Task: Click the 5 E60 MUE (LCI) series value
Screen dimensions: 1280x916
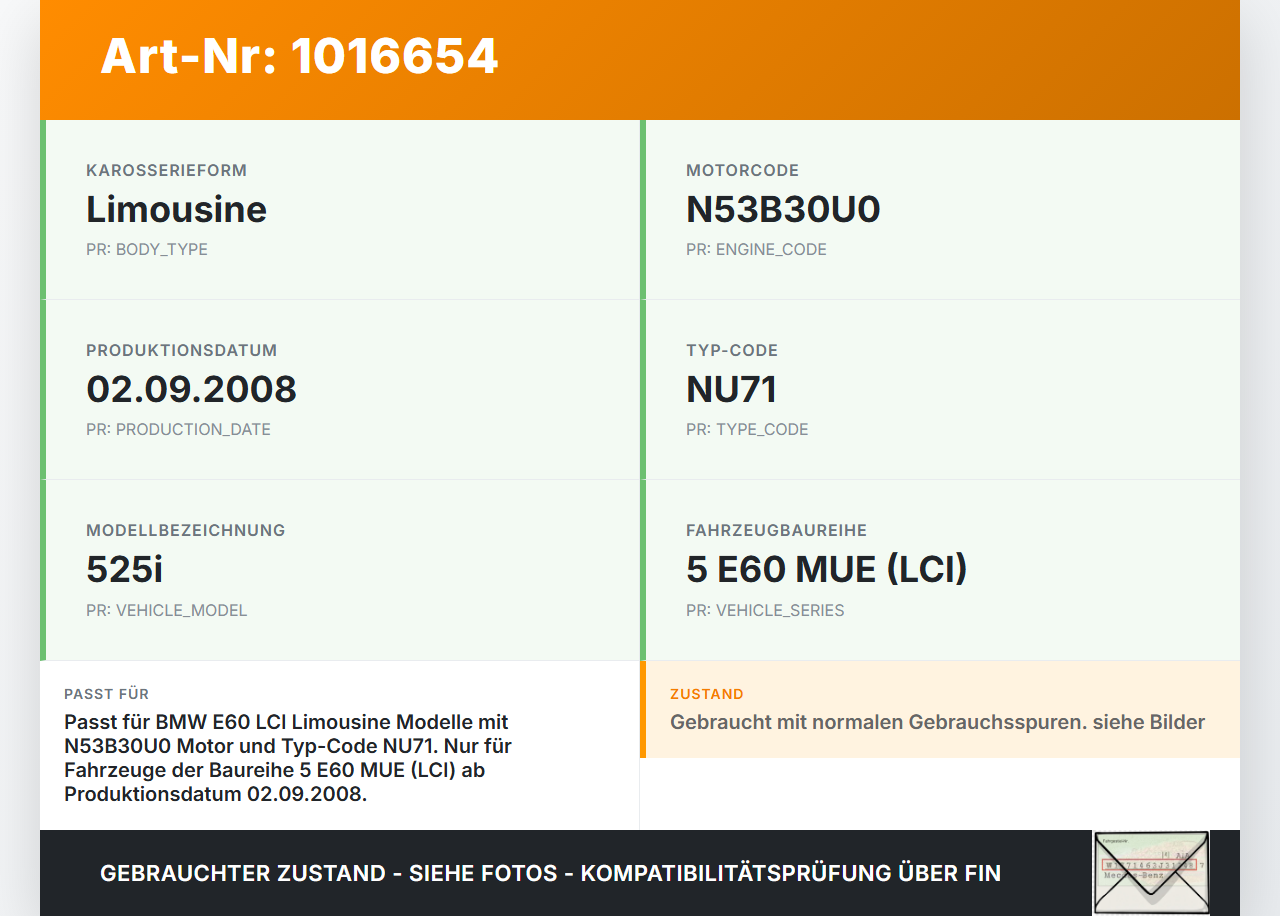Action: coord(826,570)
